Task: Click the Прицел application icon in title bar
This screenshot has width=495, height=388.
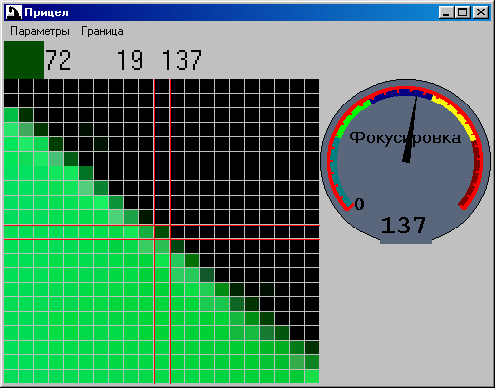Action: pyautogui.click(x=14, y=13)
